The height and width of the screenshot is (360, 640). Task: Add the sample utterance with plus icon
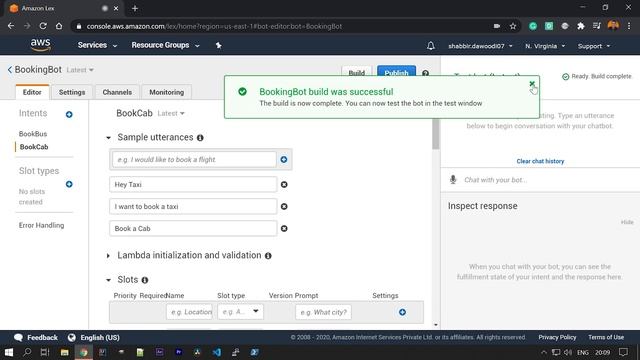tap(284, 160)
